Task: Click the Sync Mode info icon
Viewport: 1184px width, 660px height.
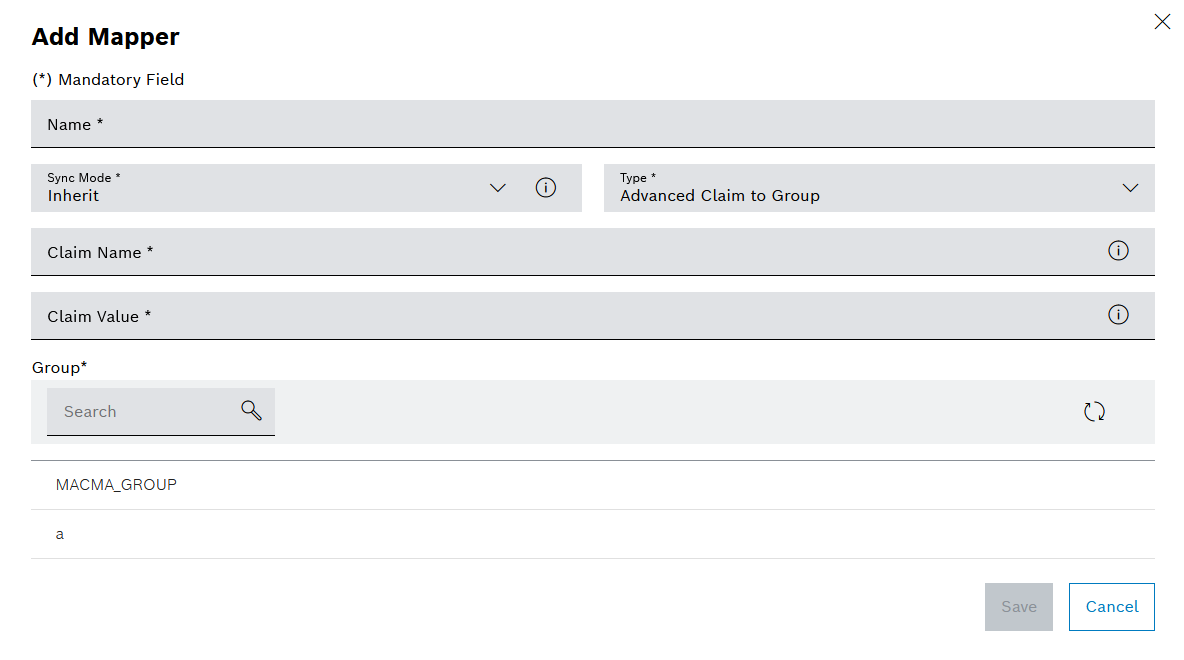Action: [x=546, y=187]
